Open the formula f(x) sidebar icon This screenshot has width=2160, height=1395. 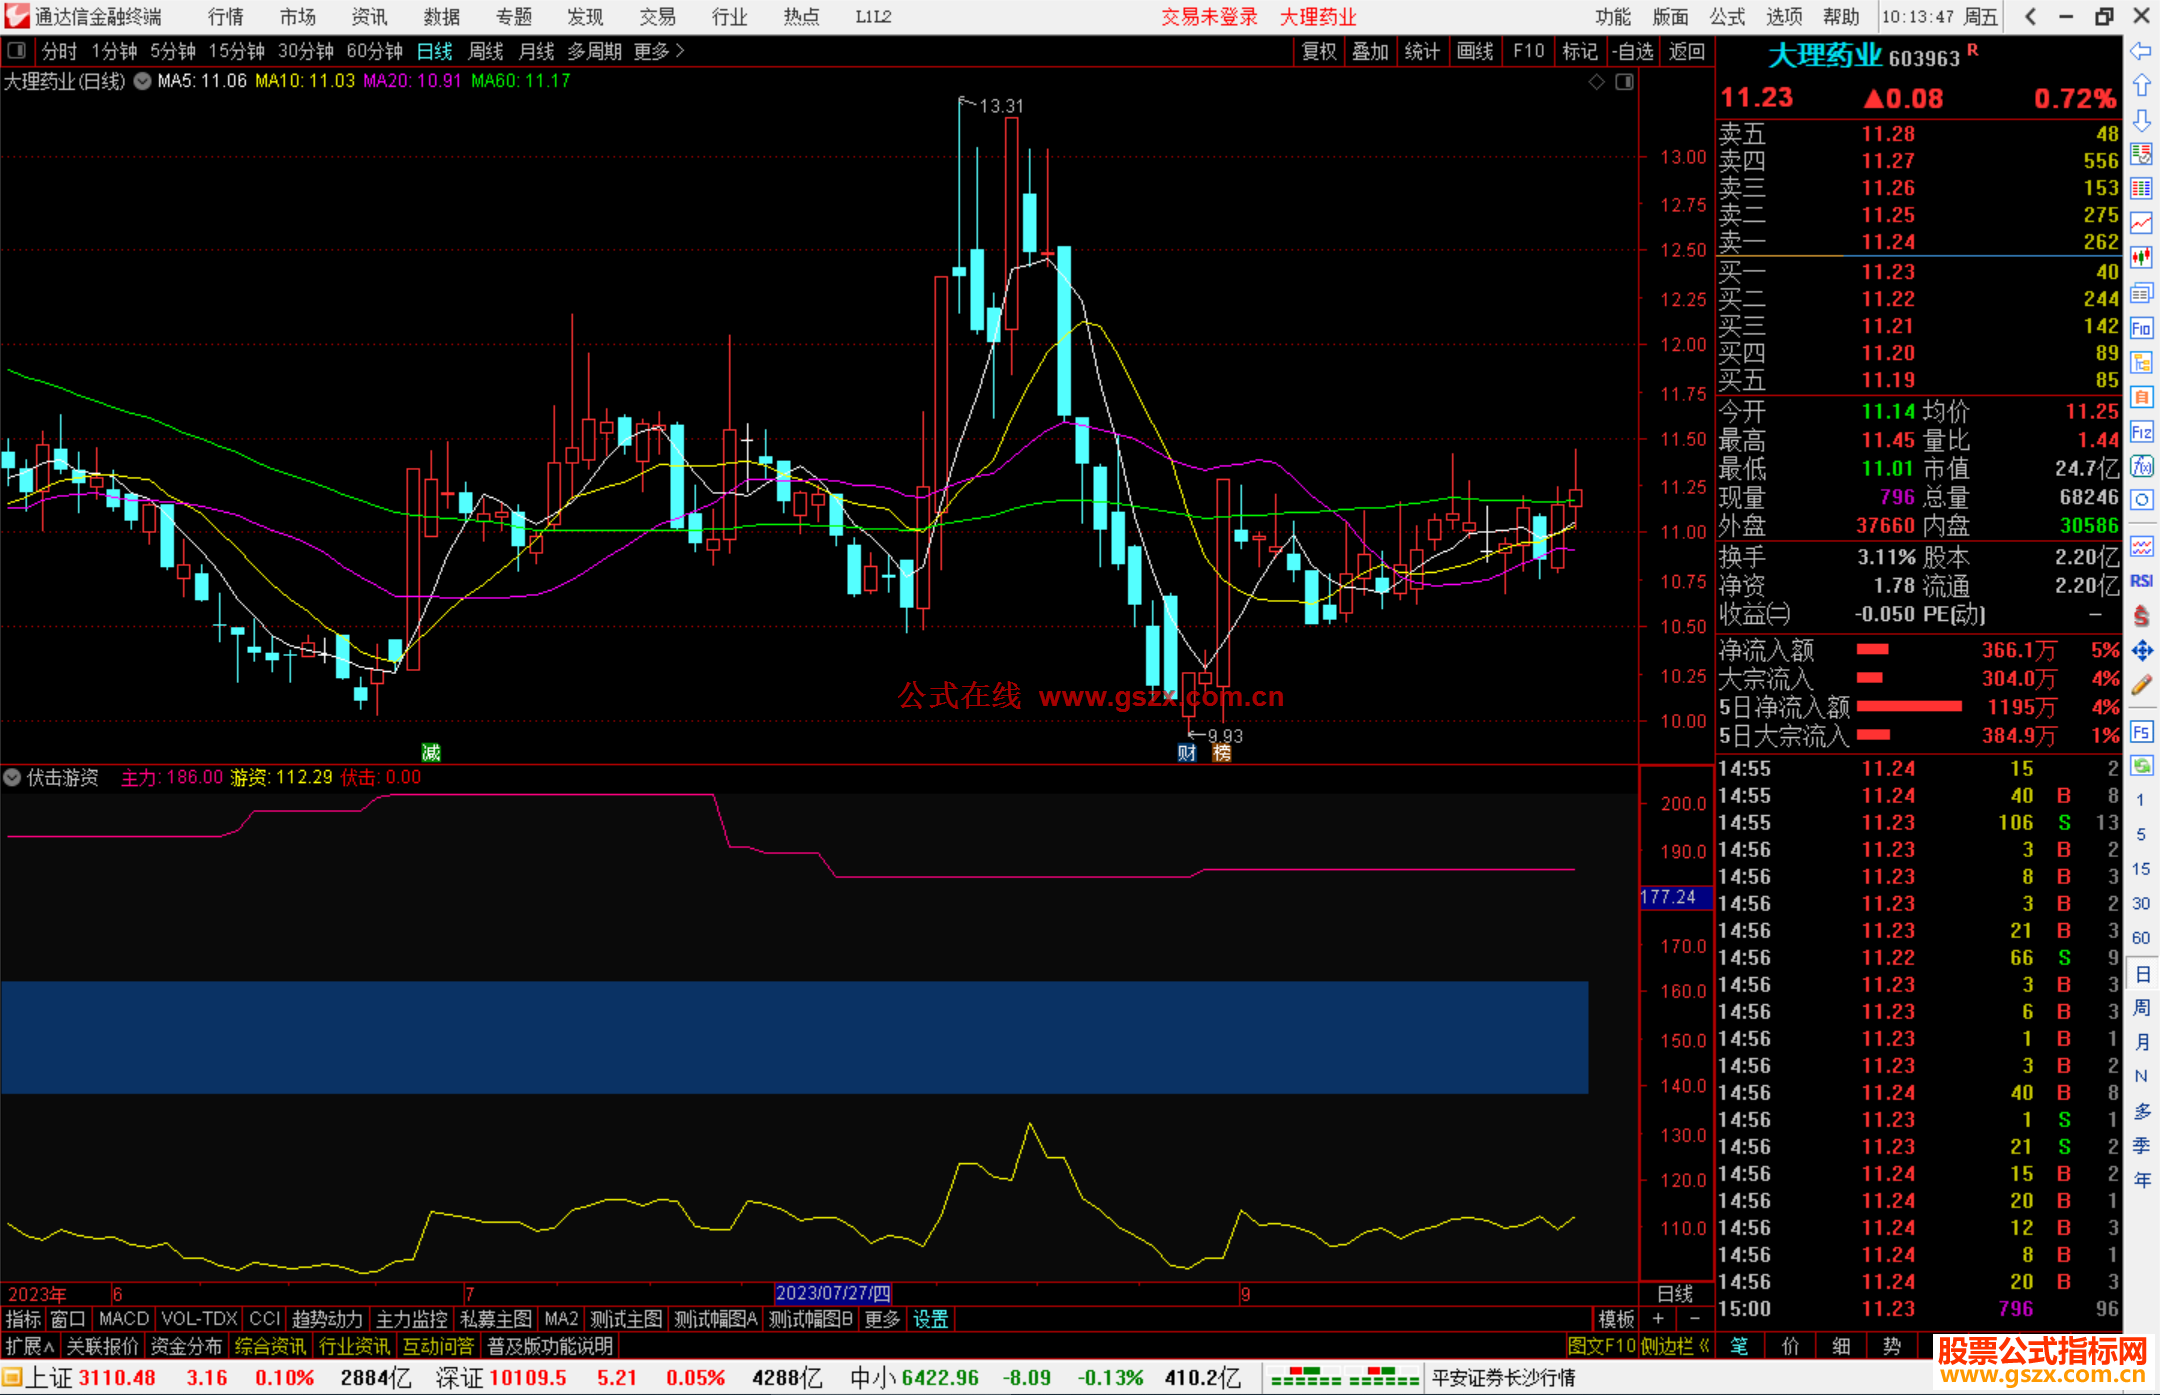pos(2141,467)
